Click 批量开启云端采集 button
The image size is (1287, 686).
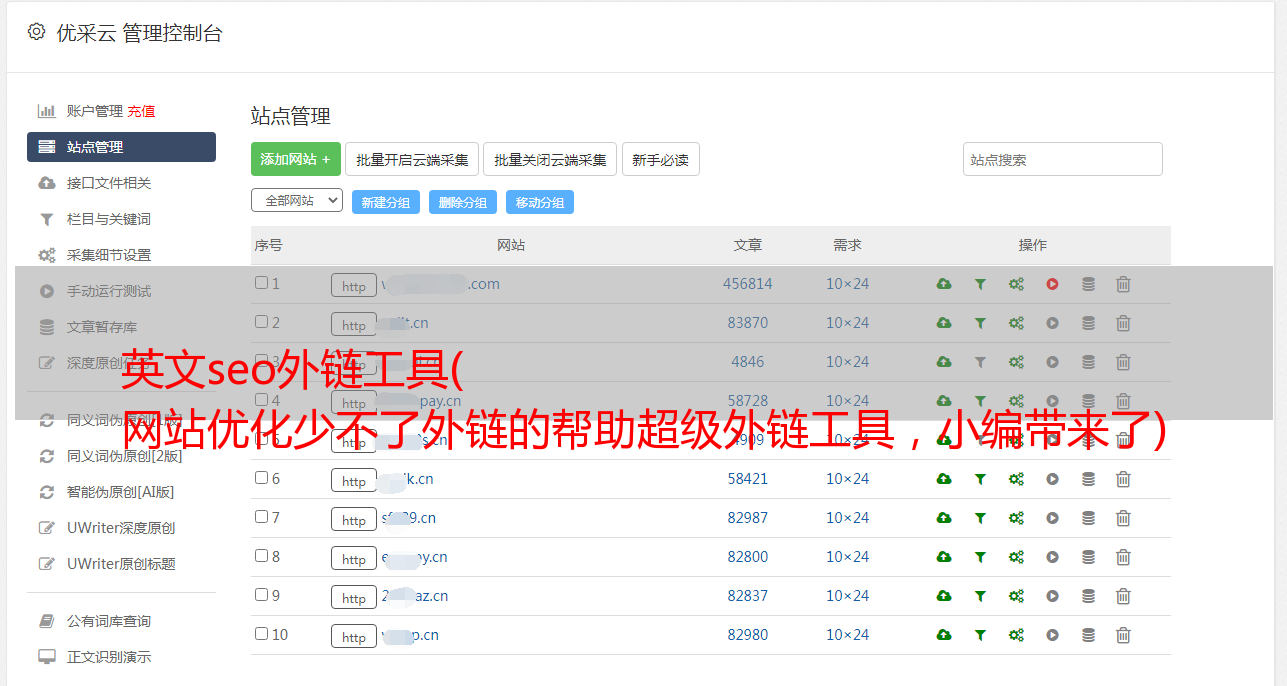coord(412,159)
